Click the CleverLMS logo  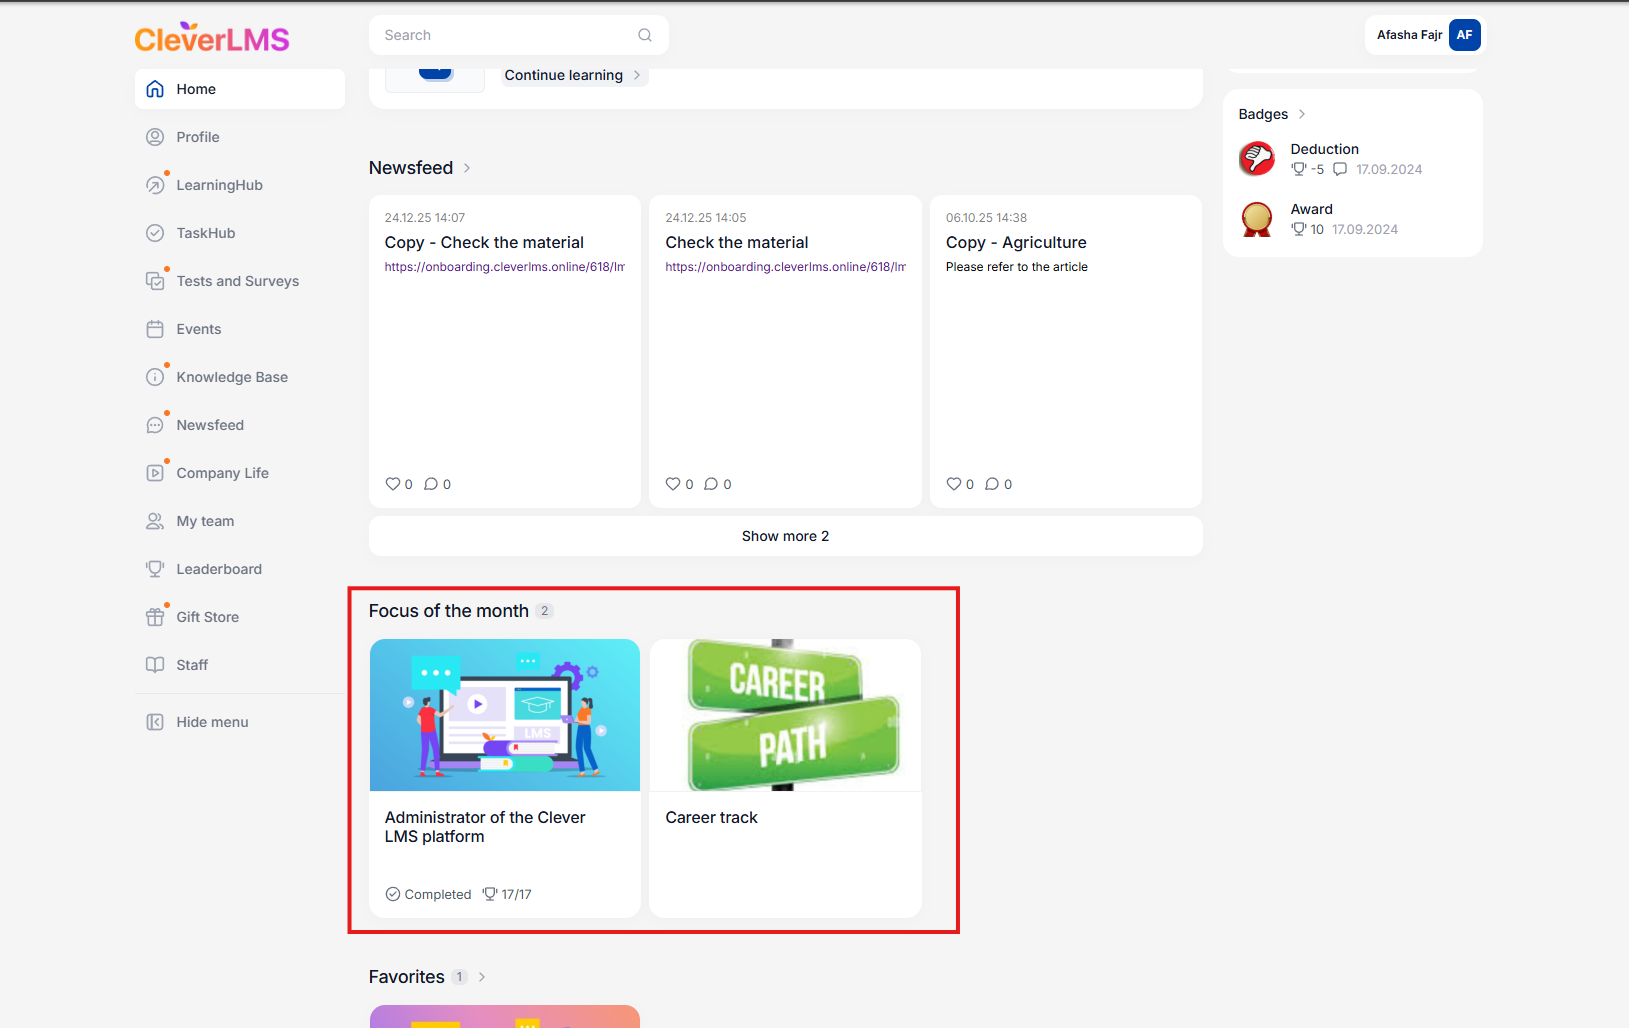tap(212, 38)
